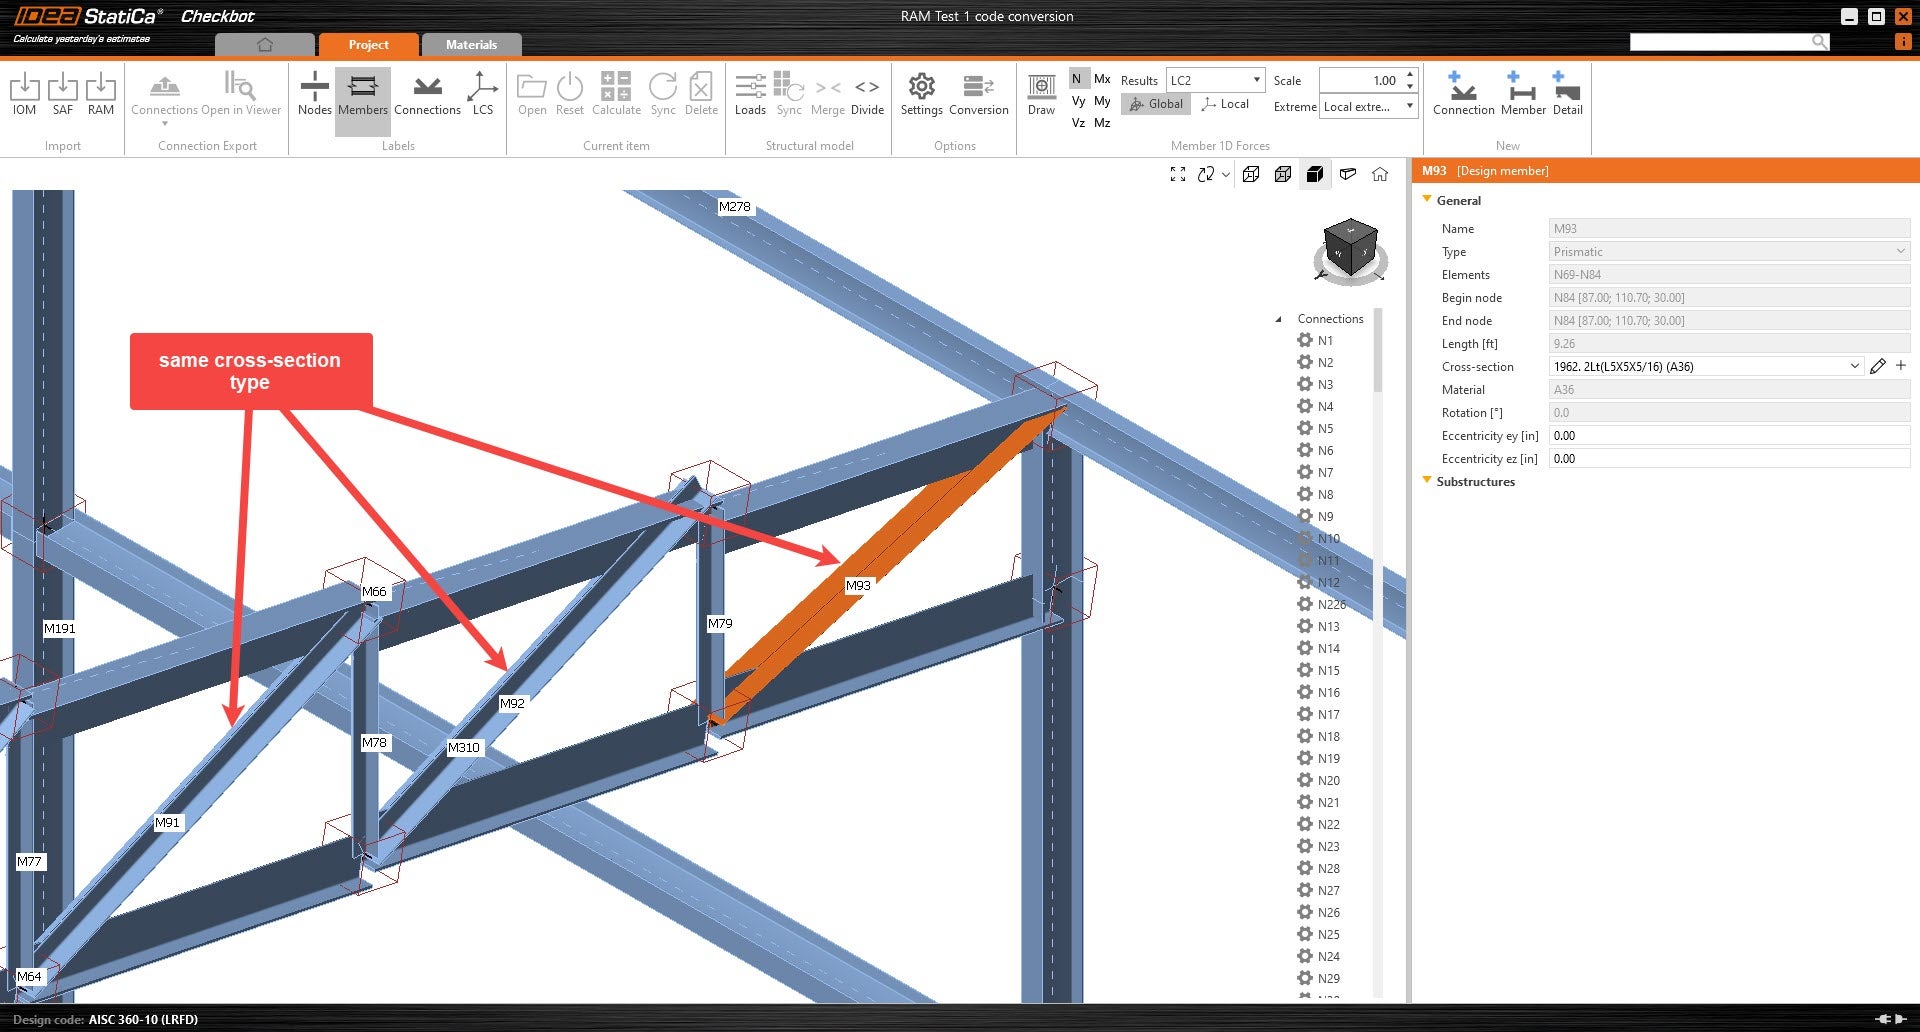The image size is (1920, 1032).
Task: Click the home icon in the 3D view toolbar
Action: (1381, 174)
